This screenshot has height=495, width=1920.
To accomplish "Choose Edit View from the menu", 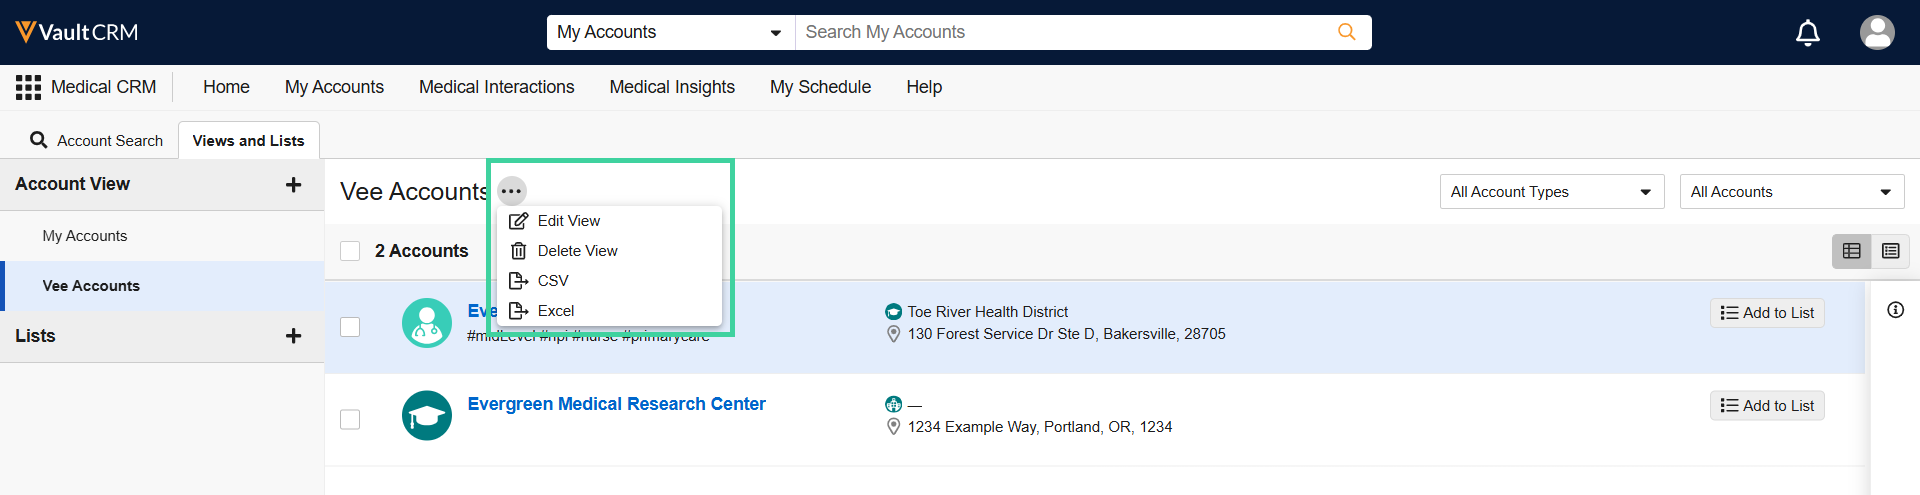I will 568,221.
